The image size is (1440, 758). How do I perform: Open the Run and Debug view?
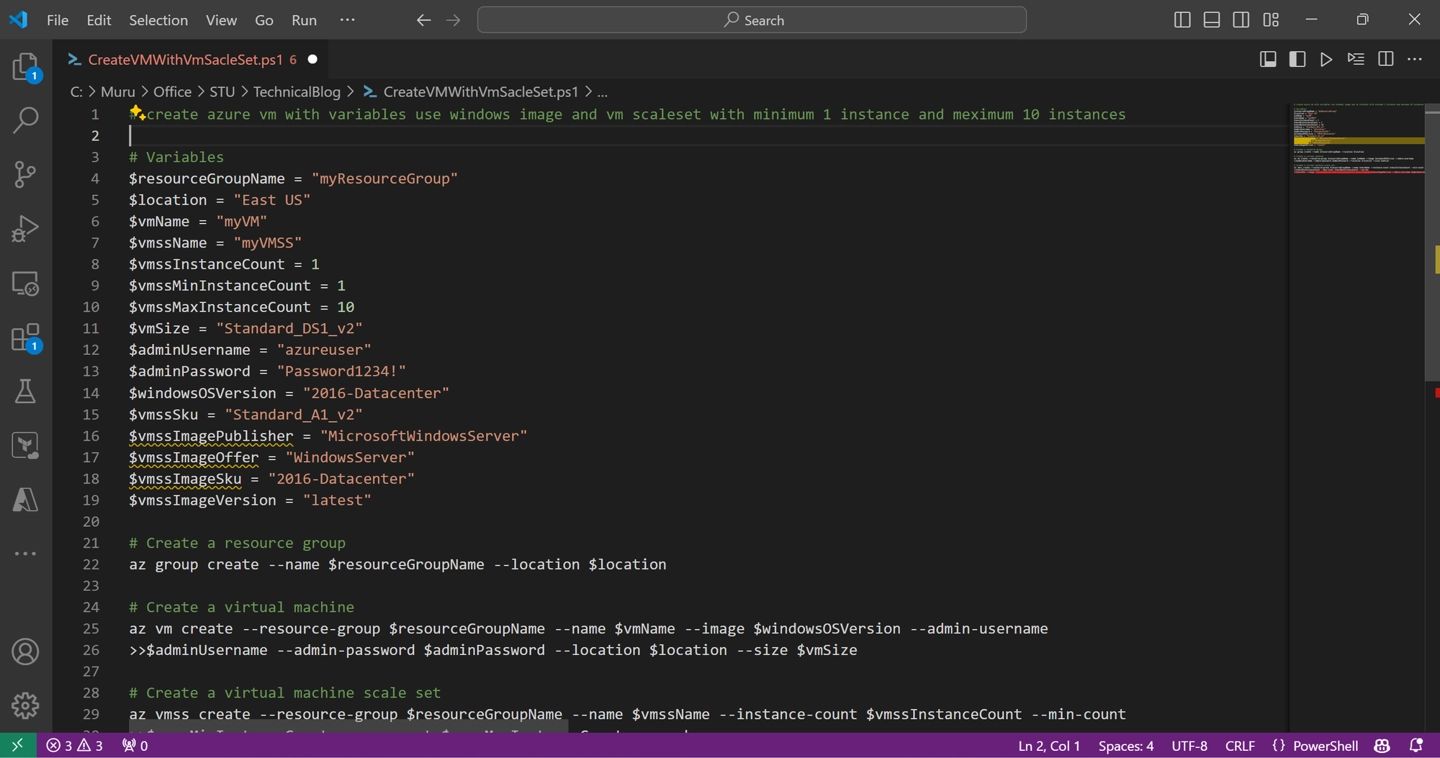[25, 229]
